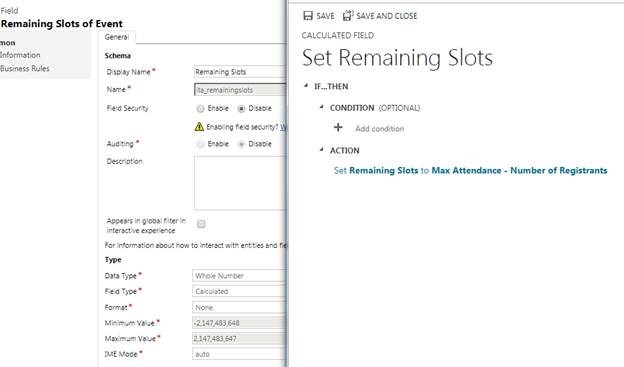The image size is (624, 367).
Task: Collapse the IF...THEN section
Action: 306,86
